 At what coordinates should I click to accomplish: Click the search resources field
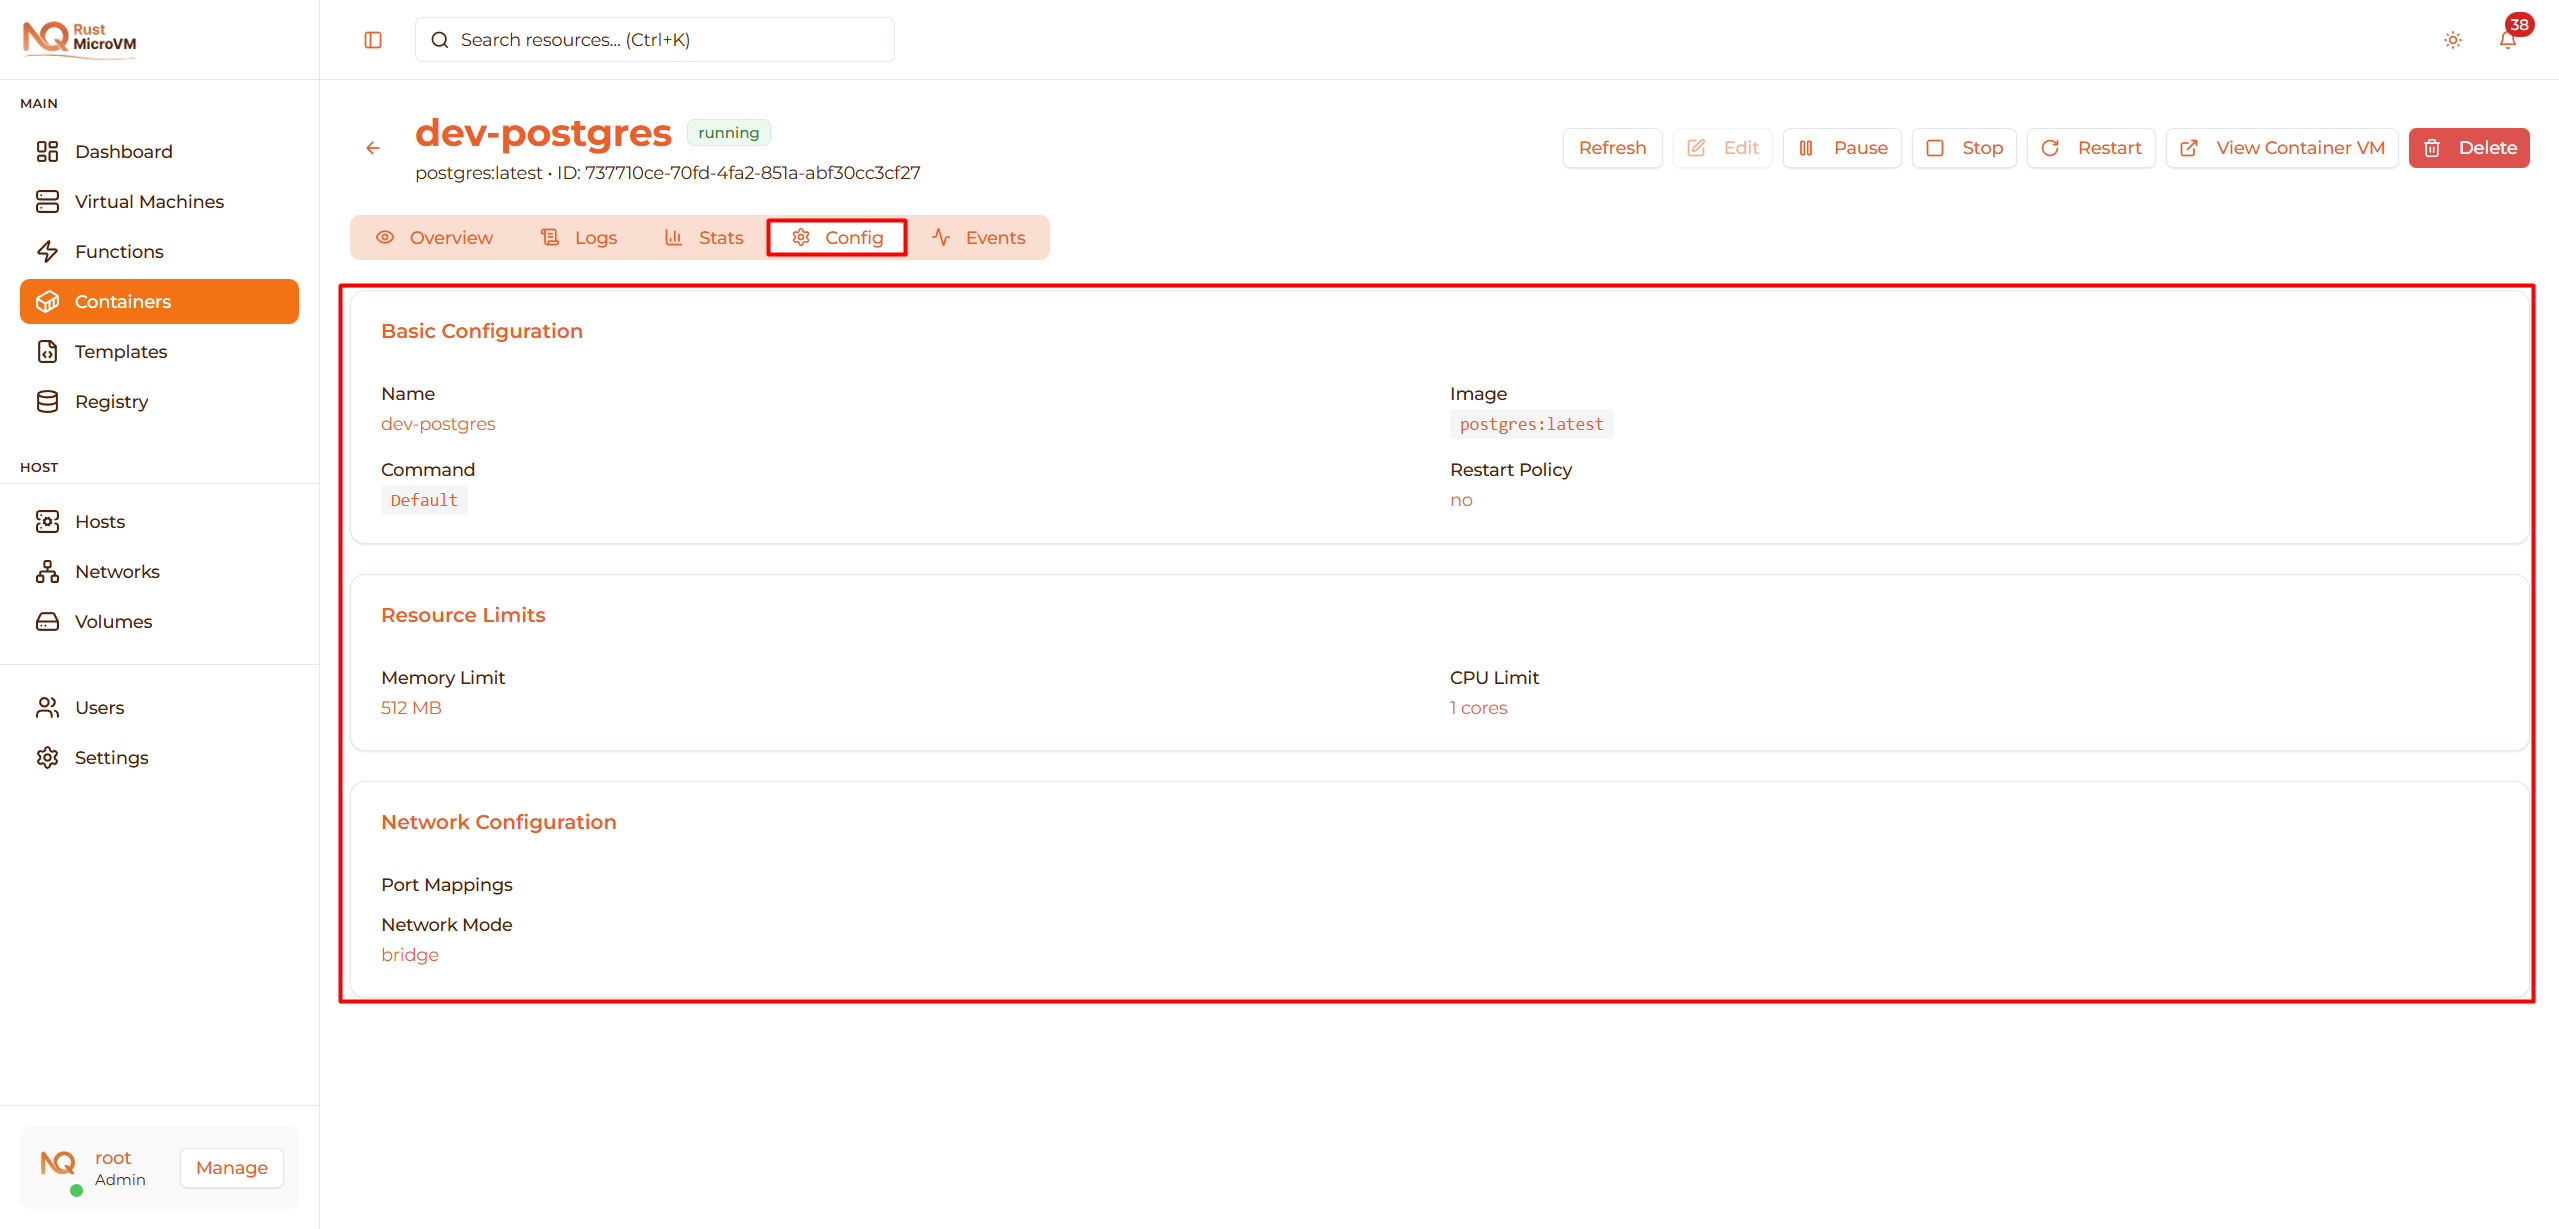(654, 39)
